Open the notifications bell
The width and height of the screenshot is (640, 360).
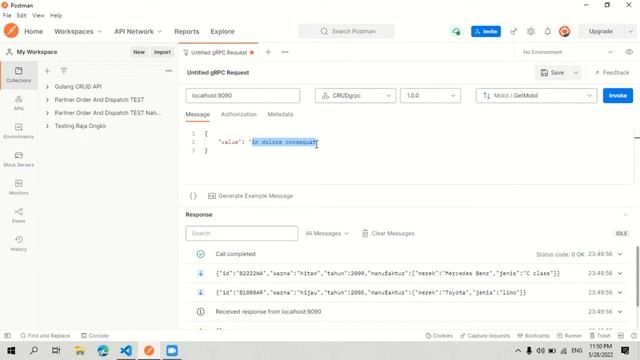click(x=548, y=31)
